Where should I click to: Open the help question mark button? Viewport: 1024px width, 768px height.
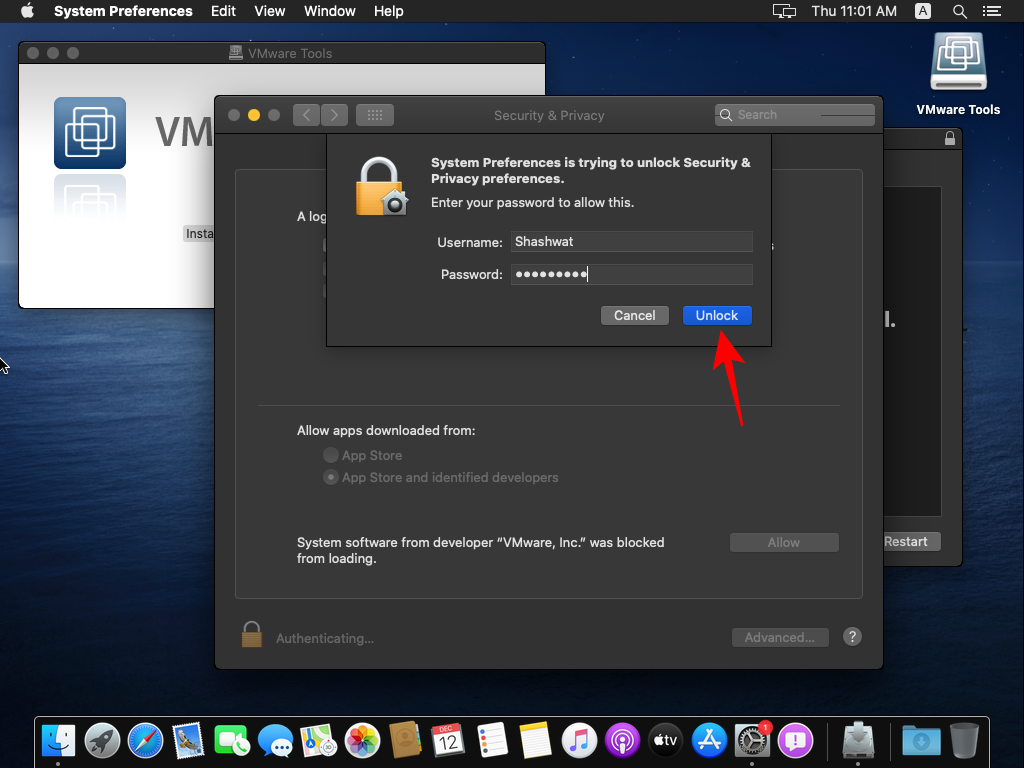click(852, 637)
